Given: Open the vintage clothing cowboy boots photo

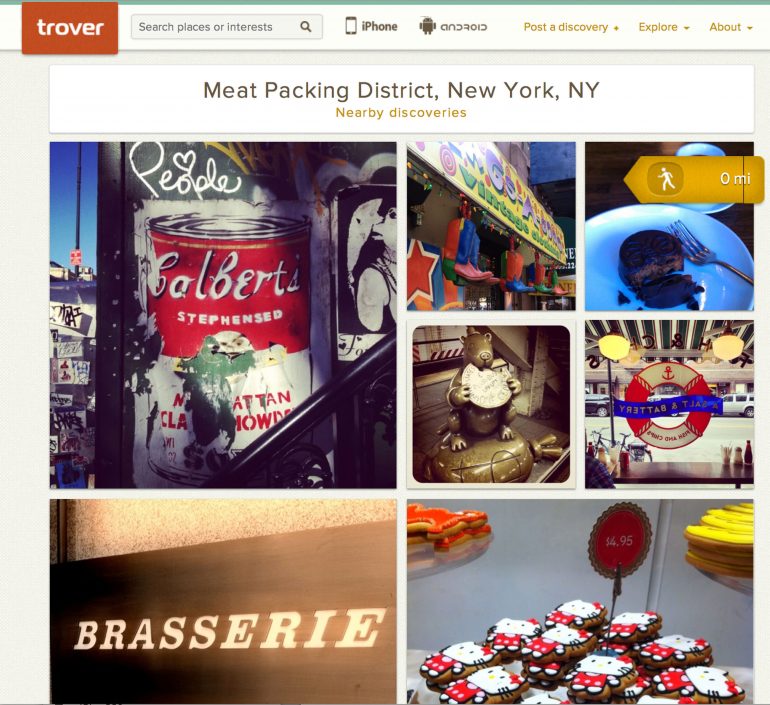Looking at the screenshot, I should pyautogui.click(x=491, y=226).
